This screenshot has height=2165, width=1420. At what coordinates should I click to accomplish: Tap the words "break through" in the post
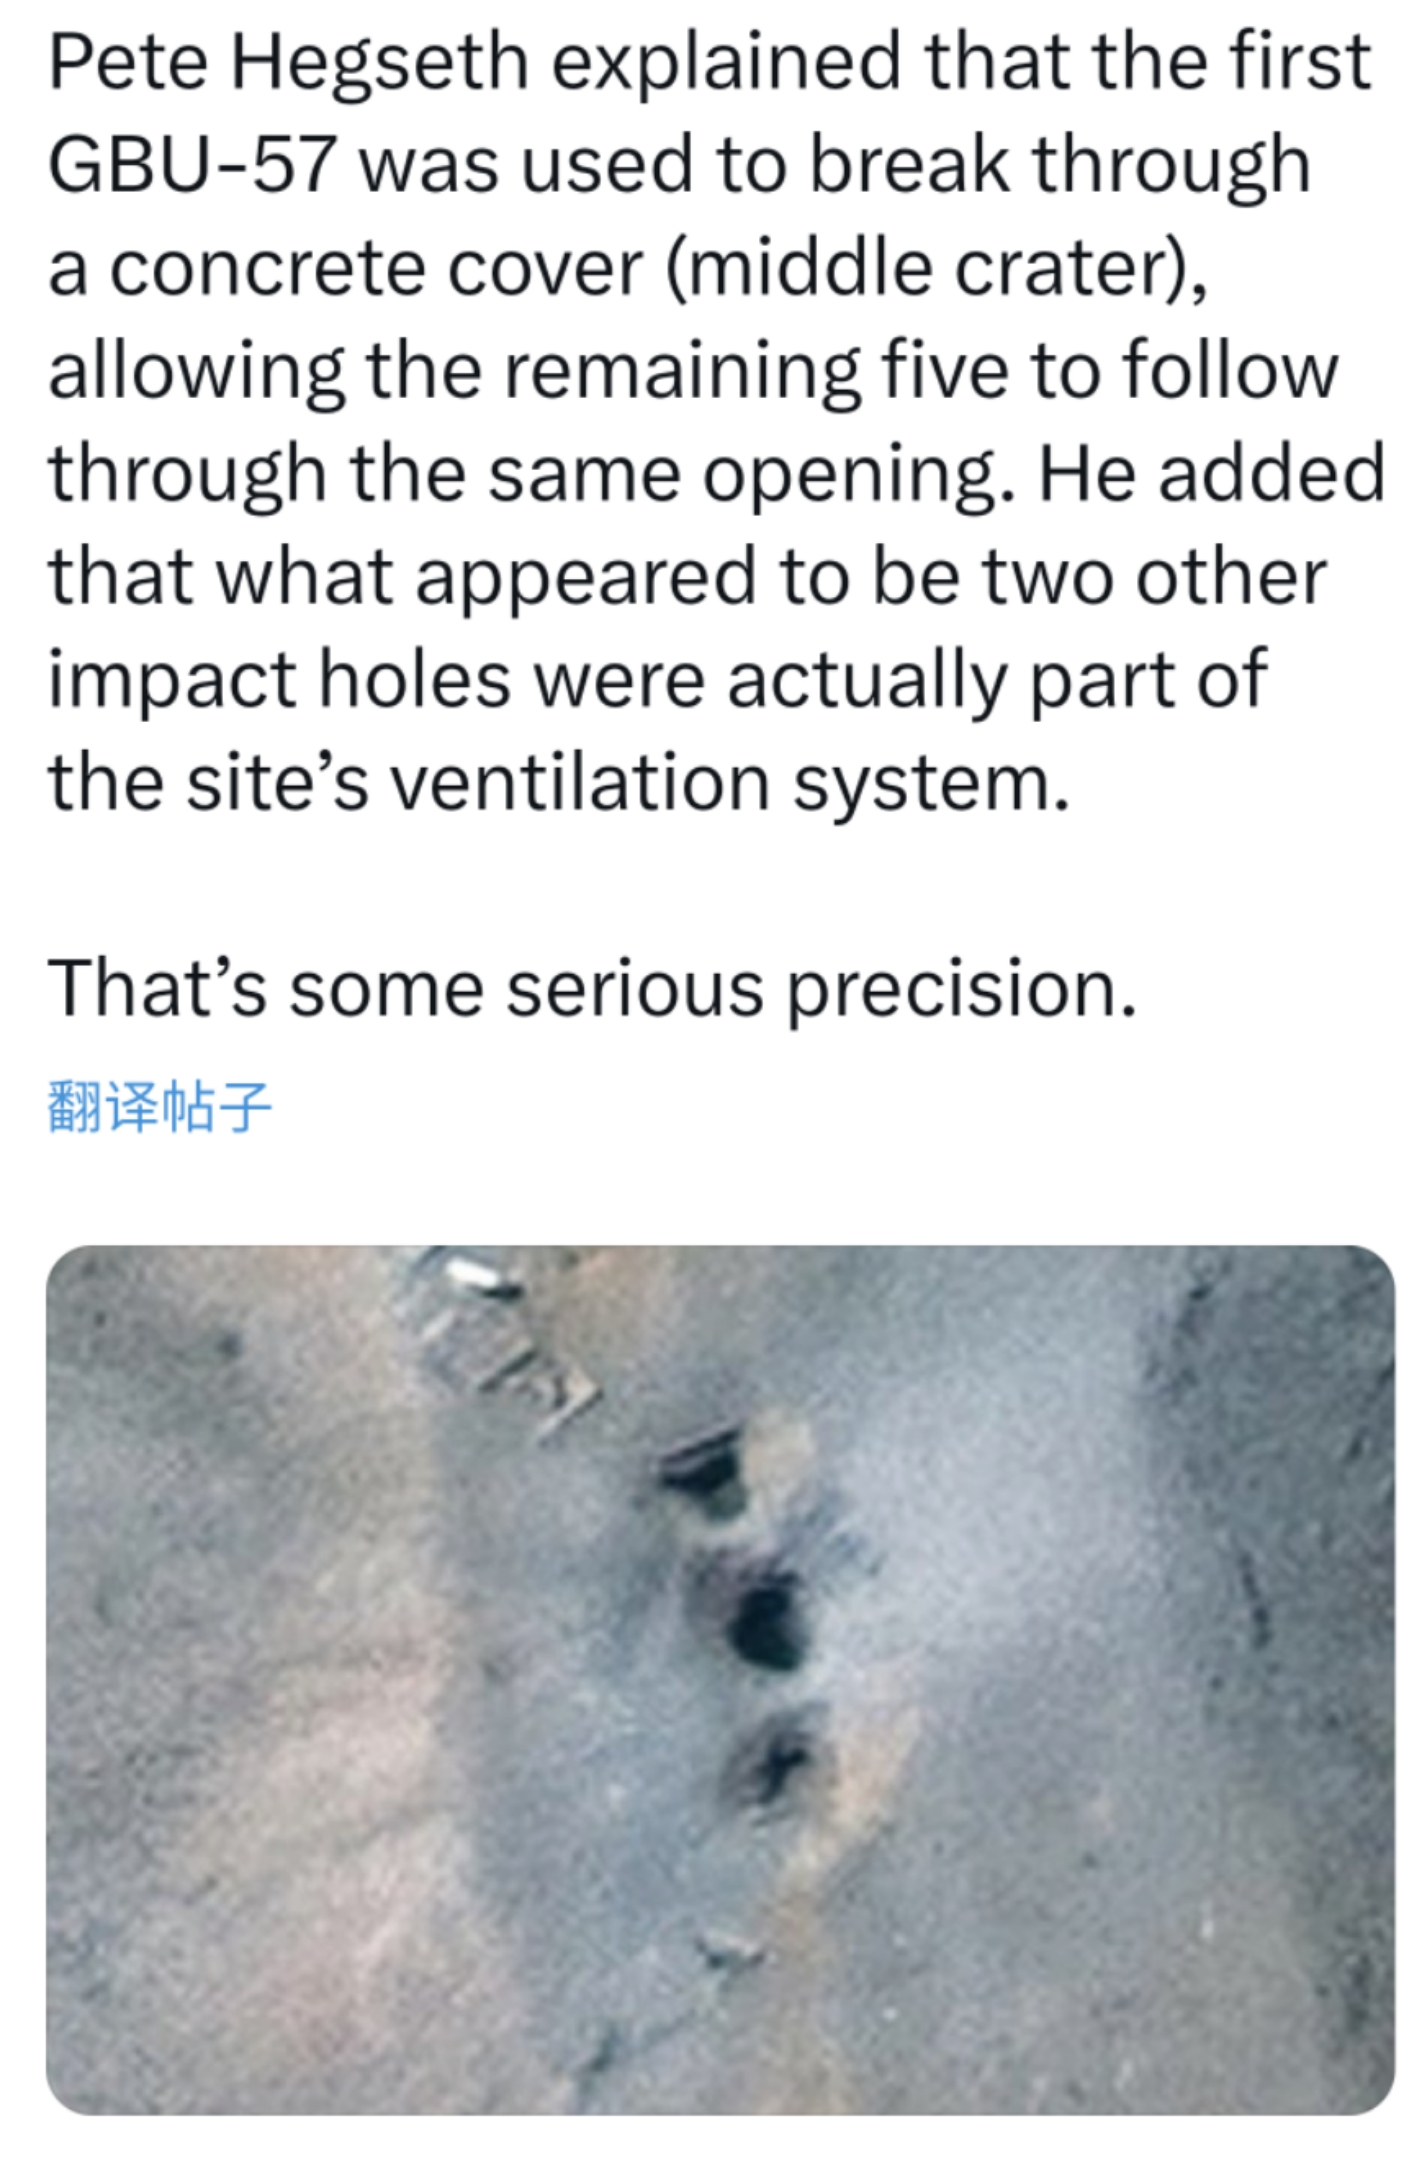1060,165
